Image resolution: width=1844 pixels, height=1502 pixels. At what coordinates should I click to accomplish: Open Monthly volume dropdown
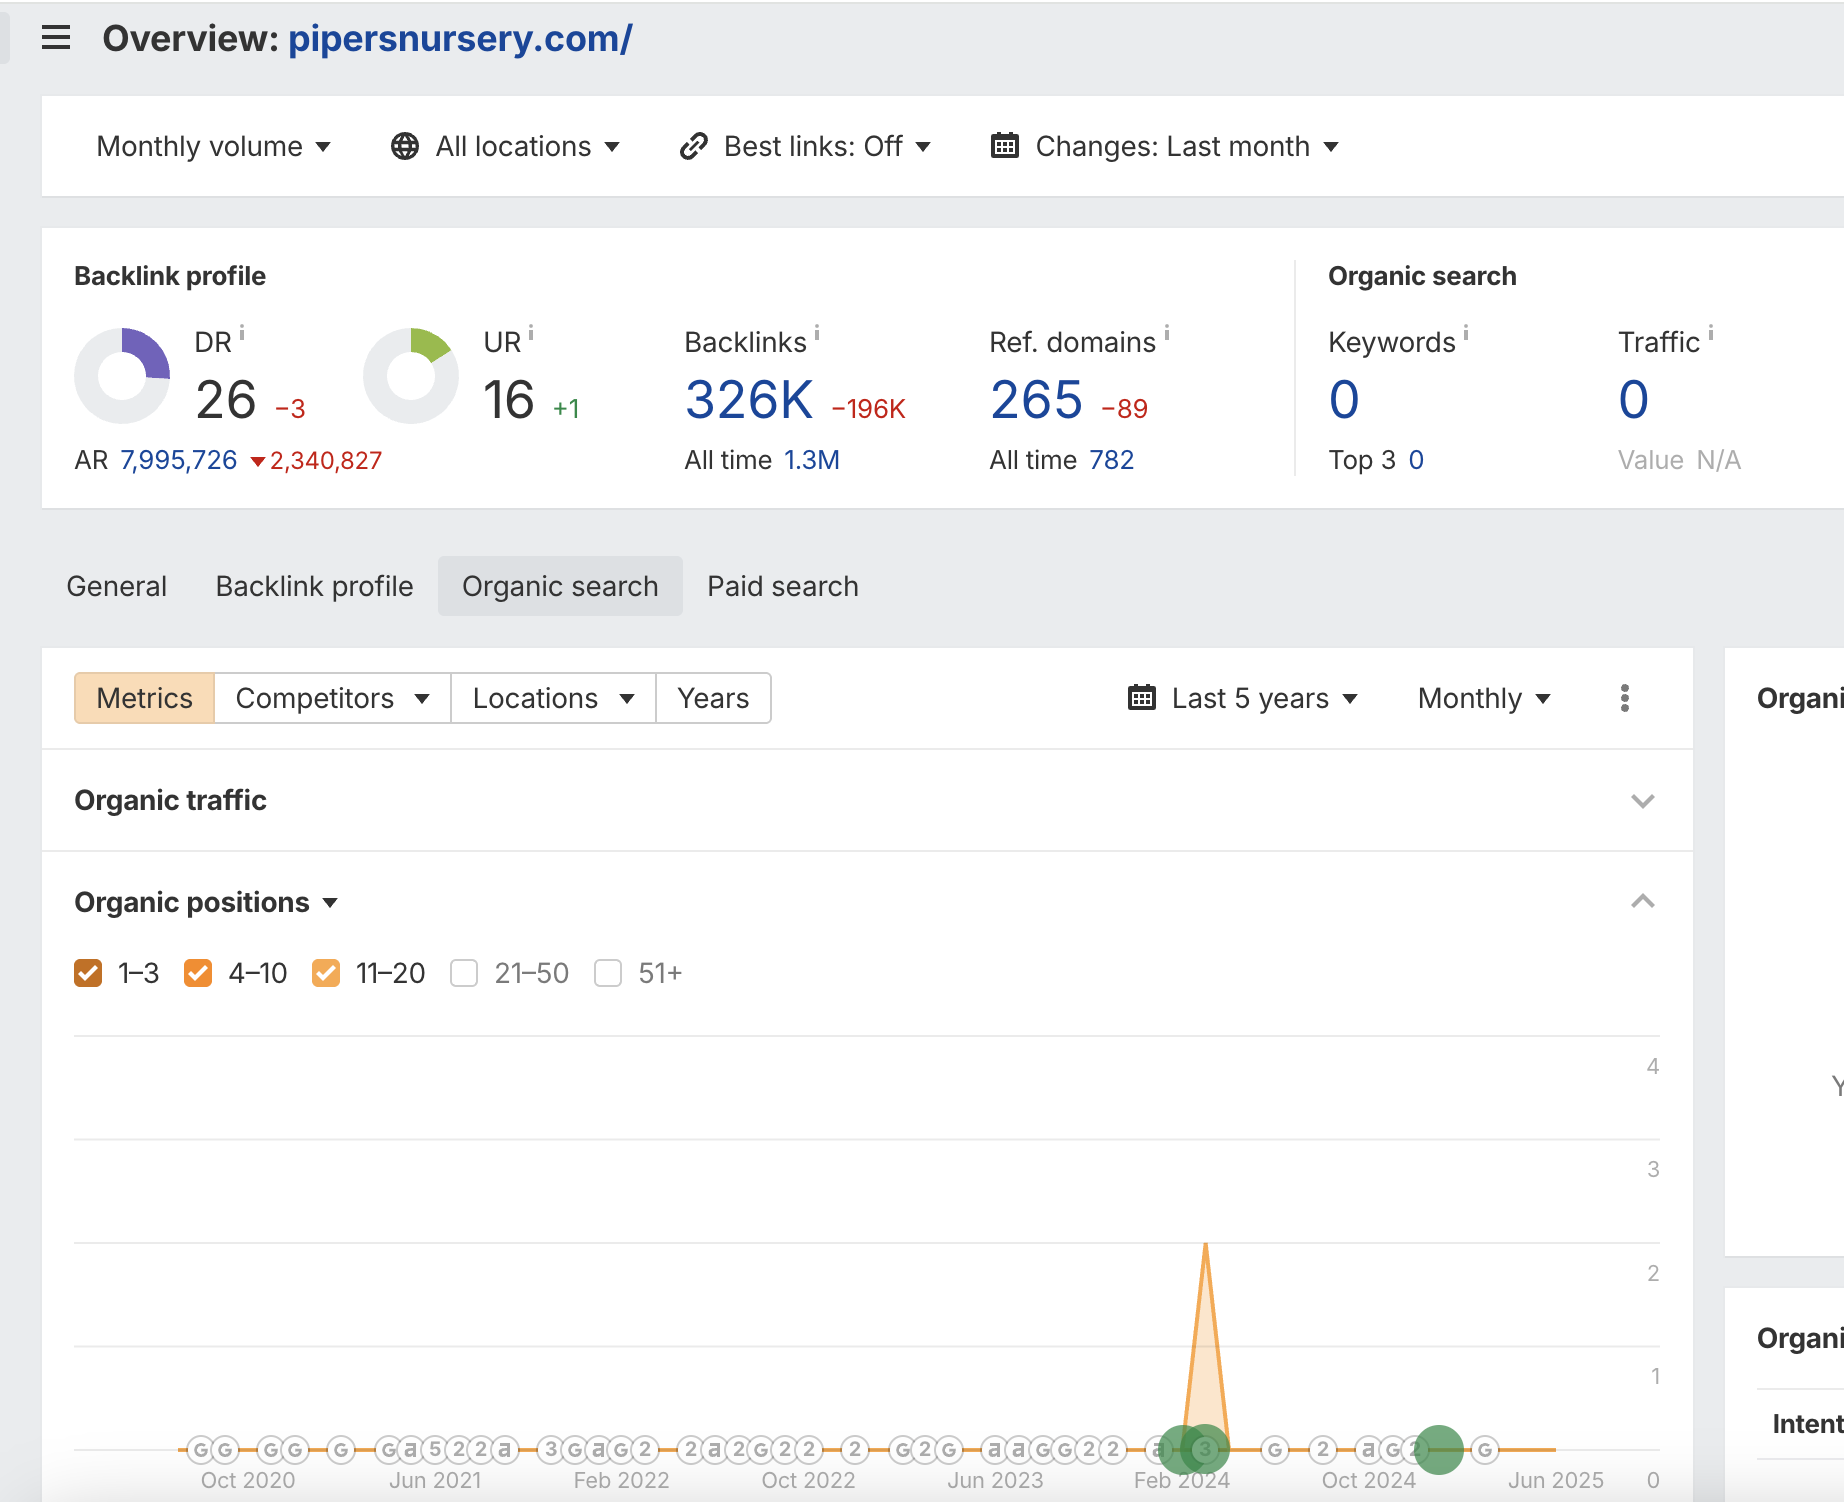click(x=213, y=146)
